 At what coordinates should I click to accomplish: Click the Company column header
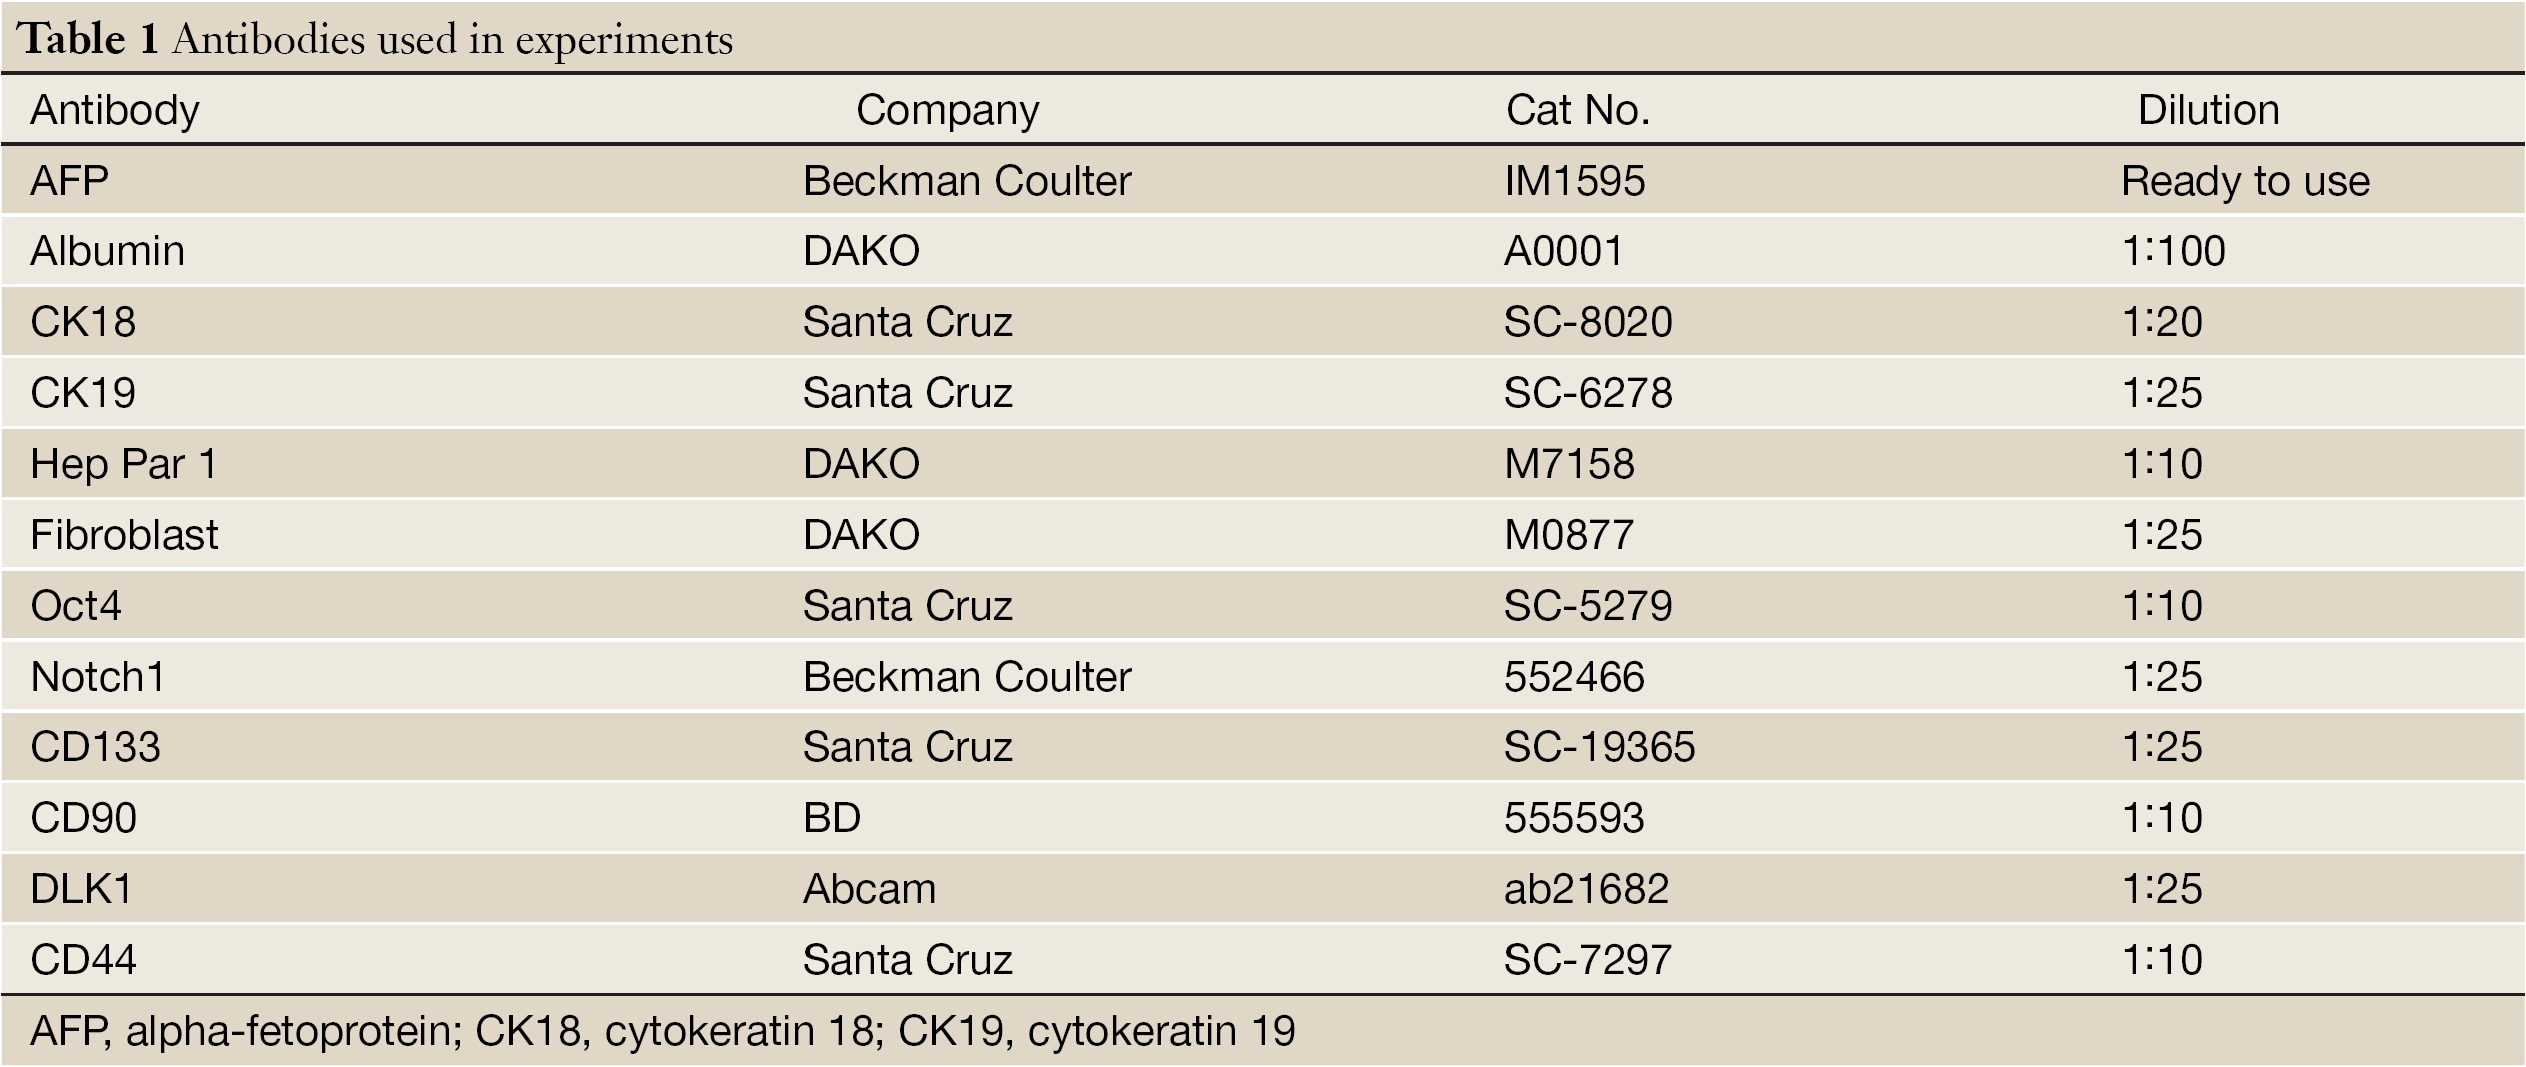coord(947,110)
